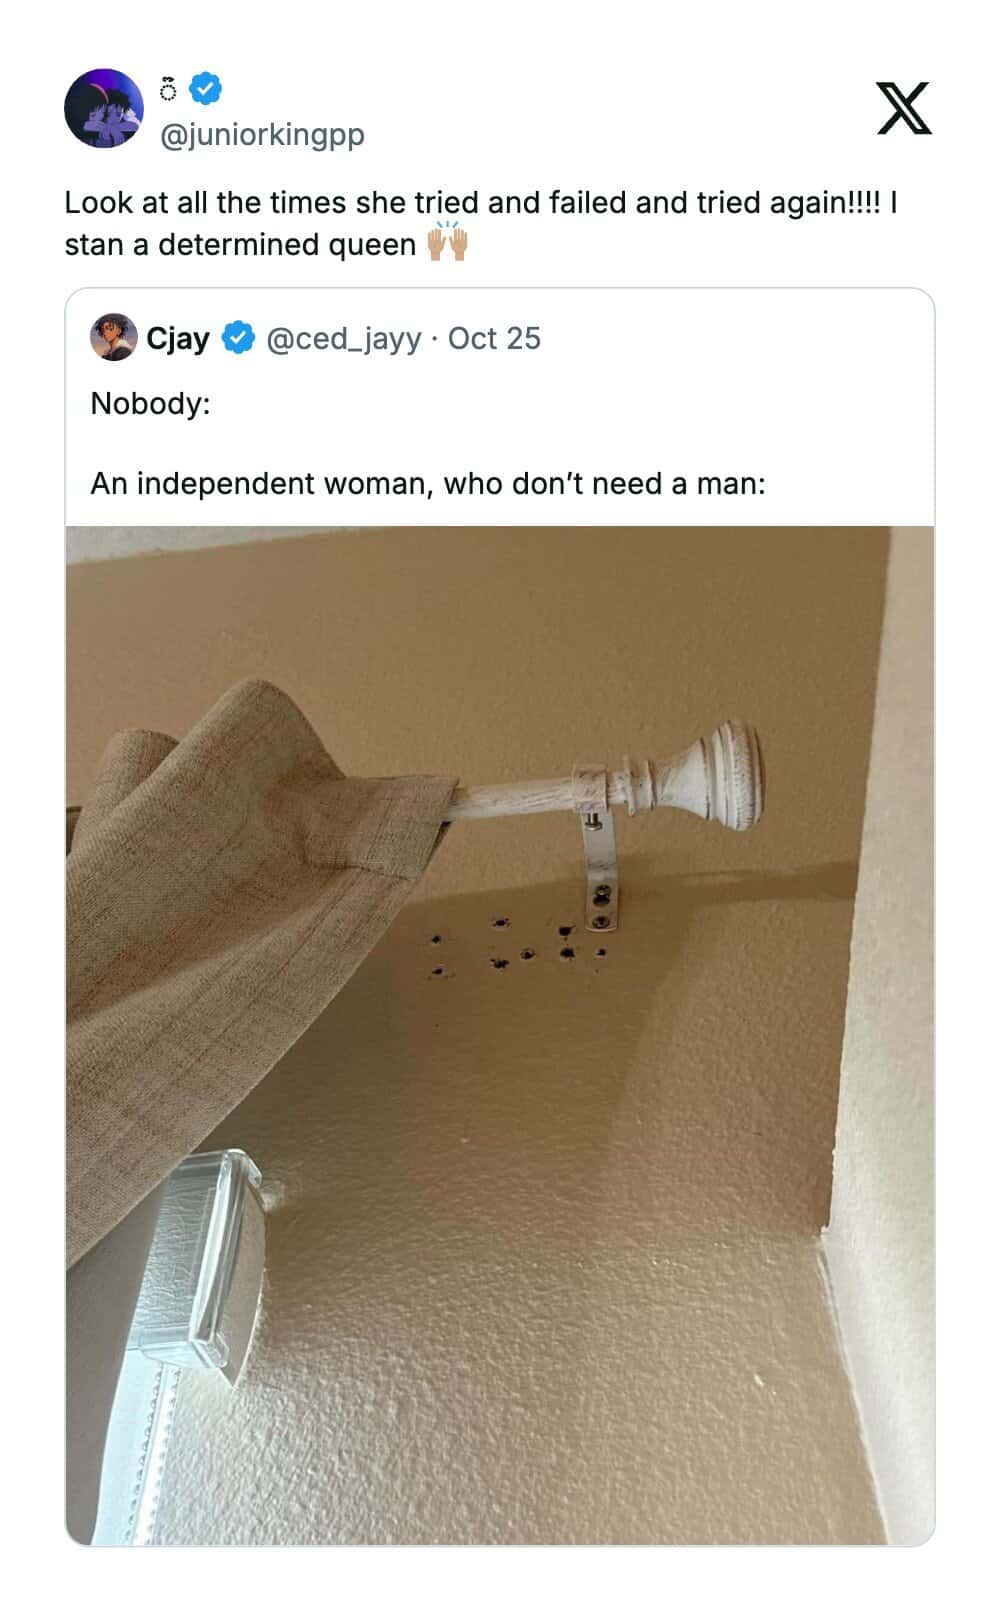Open @juniorkingpp profile avatar

click(104, 108)
